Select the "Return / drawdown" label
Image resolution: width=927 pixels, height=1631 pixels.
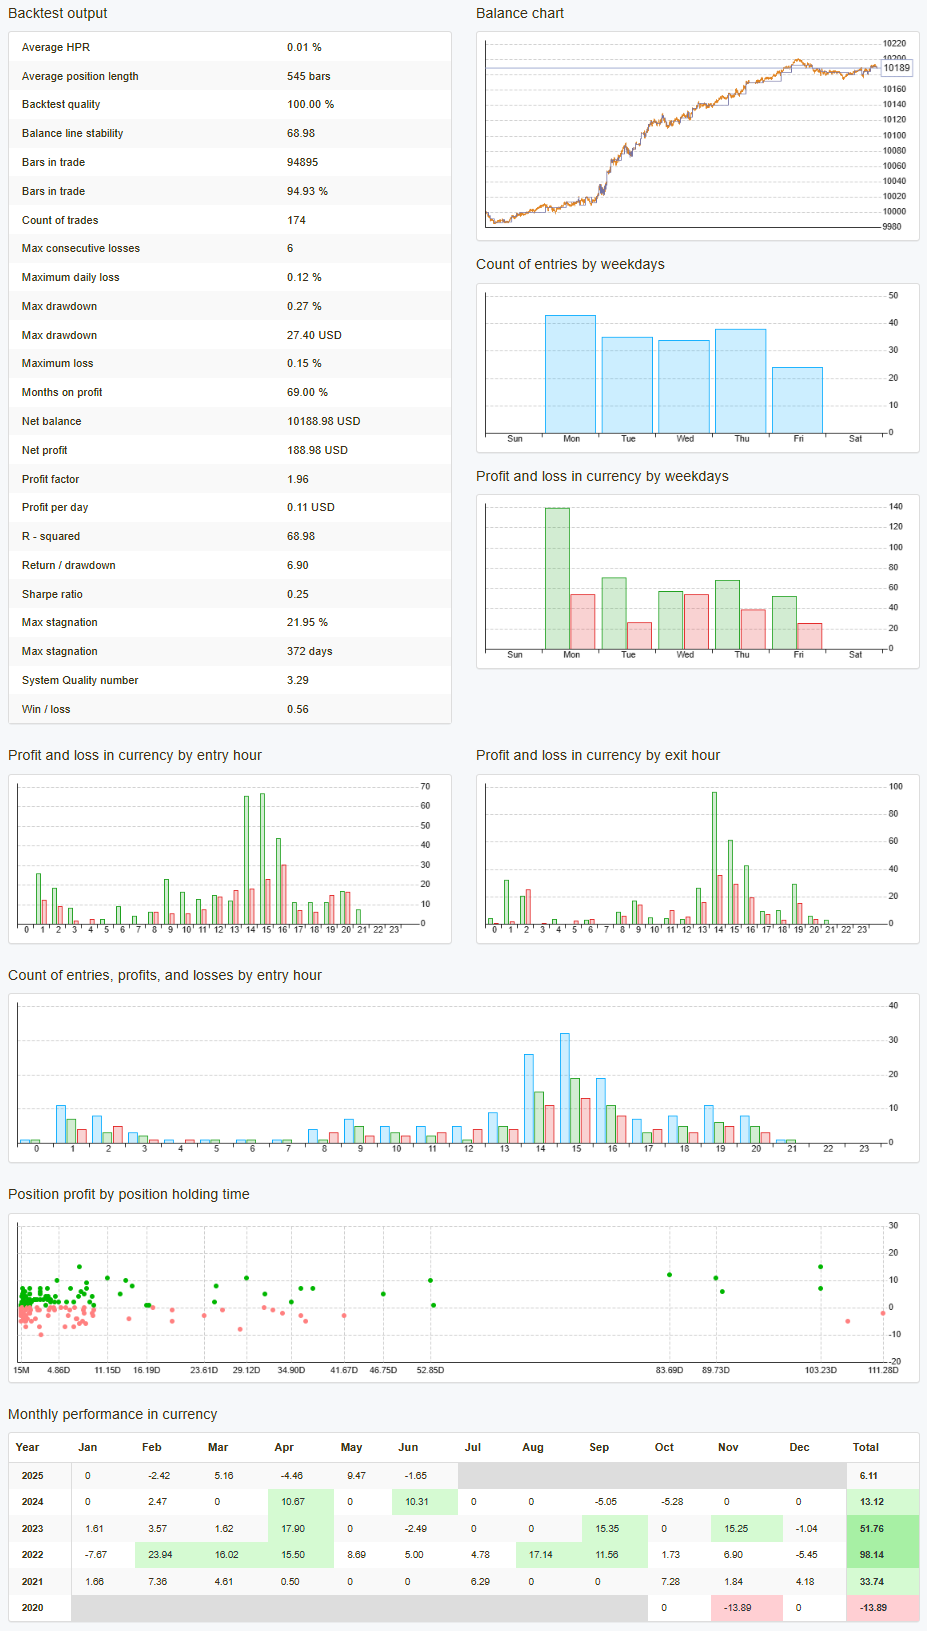(69, 565)
